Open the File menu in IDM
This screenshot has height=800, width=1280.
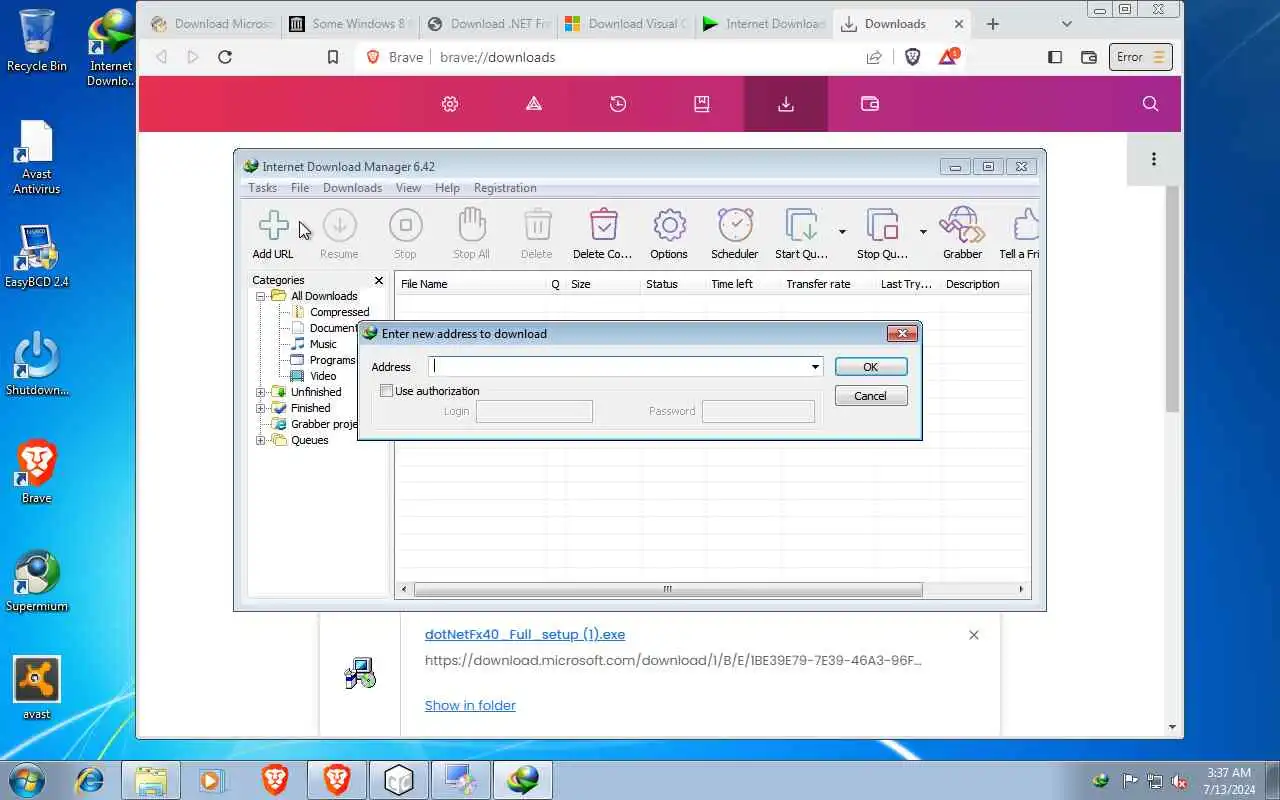coord(300,188)
